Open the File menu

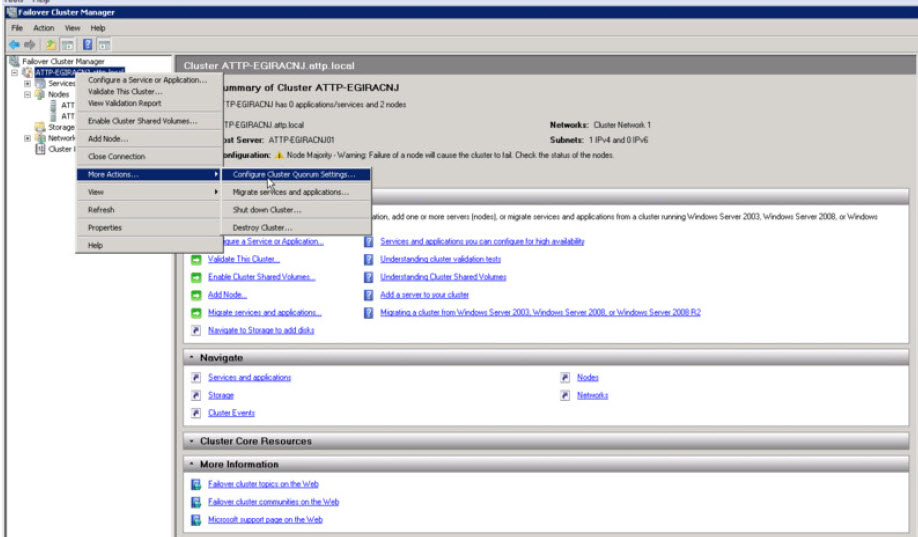point(17,28)
